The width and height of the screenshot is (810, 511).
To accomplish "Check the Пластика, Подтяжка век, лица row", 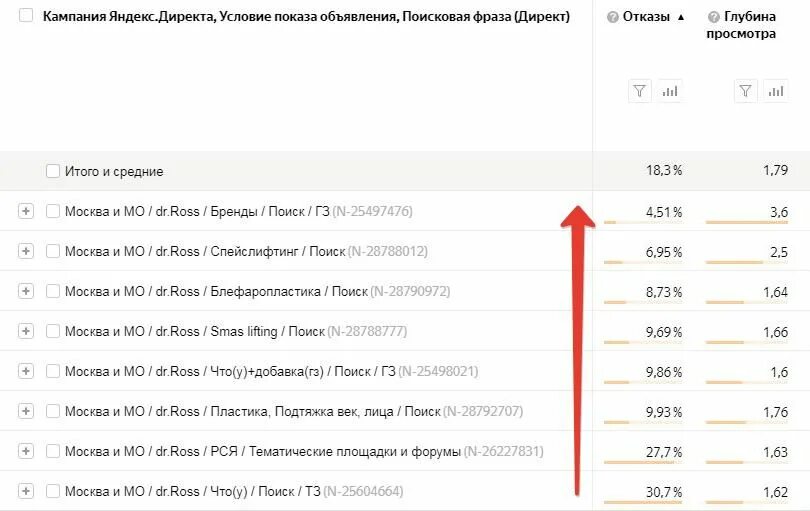I will tap(53, 411).
